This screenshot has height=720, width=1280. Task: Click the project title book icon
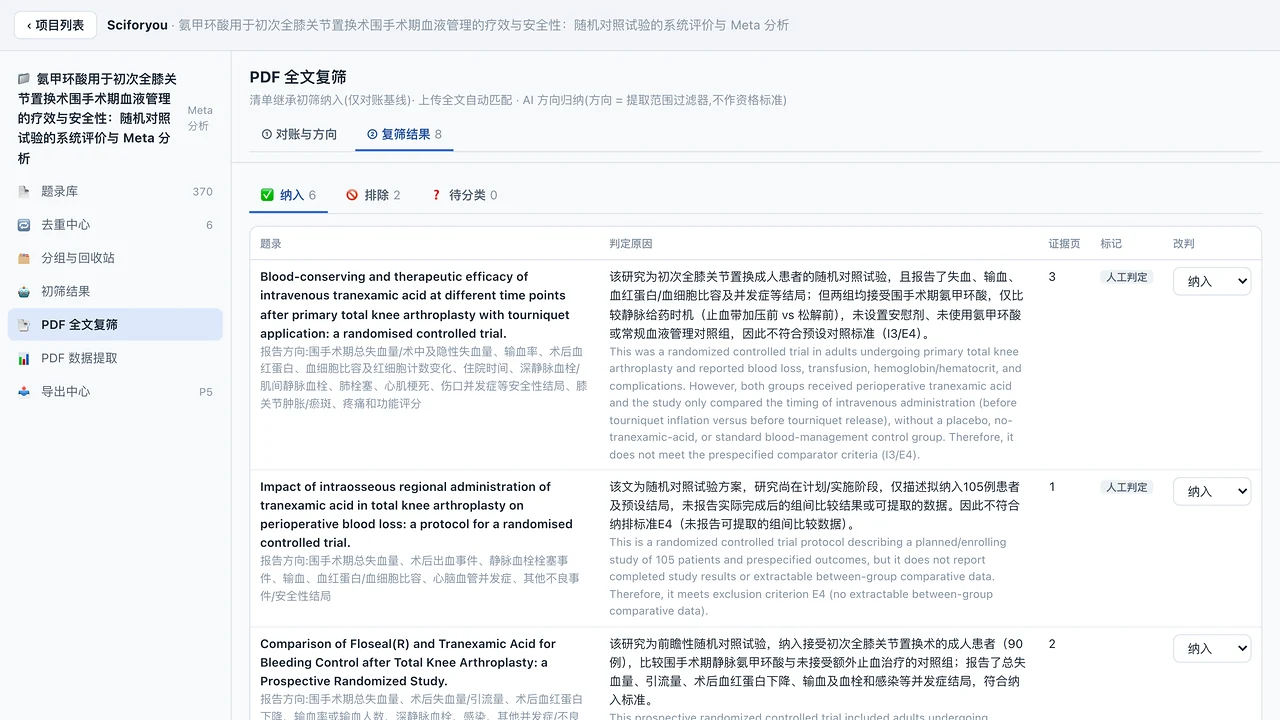(24, 79)
